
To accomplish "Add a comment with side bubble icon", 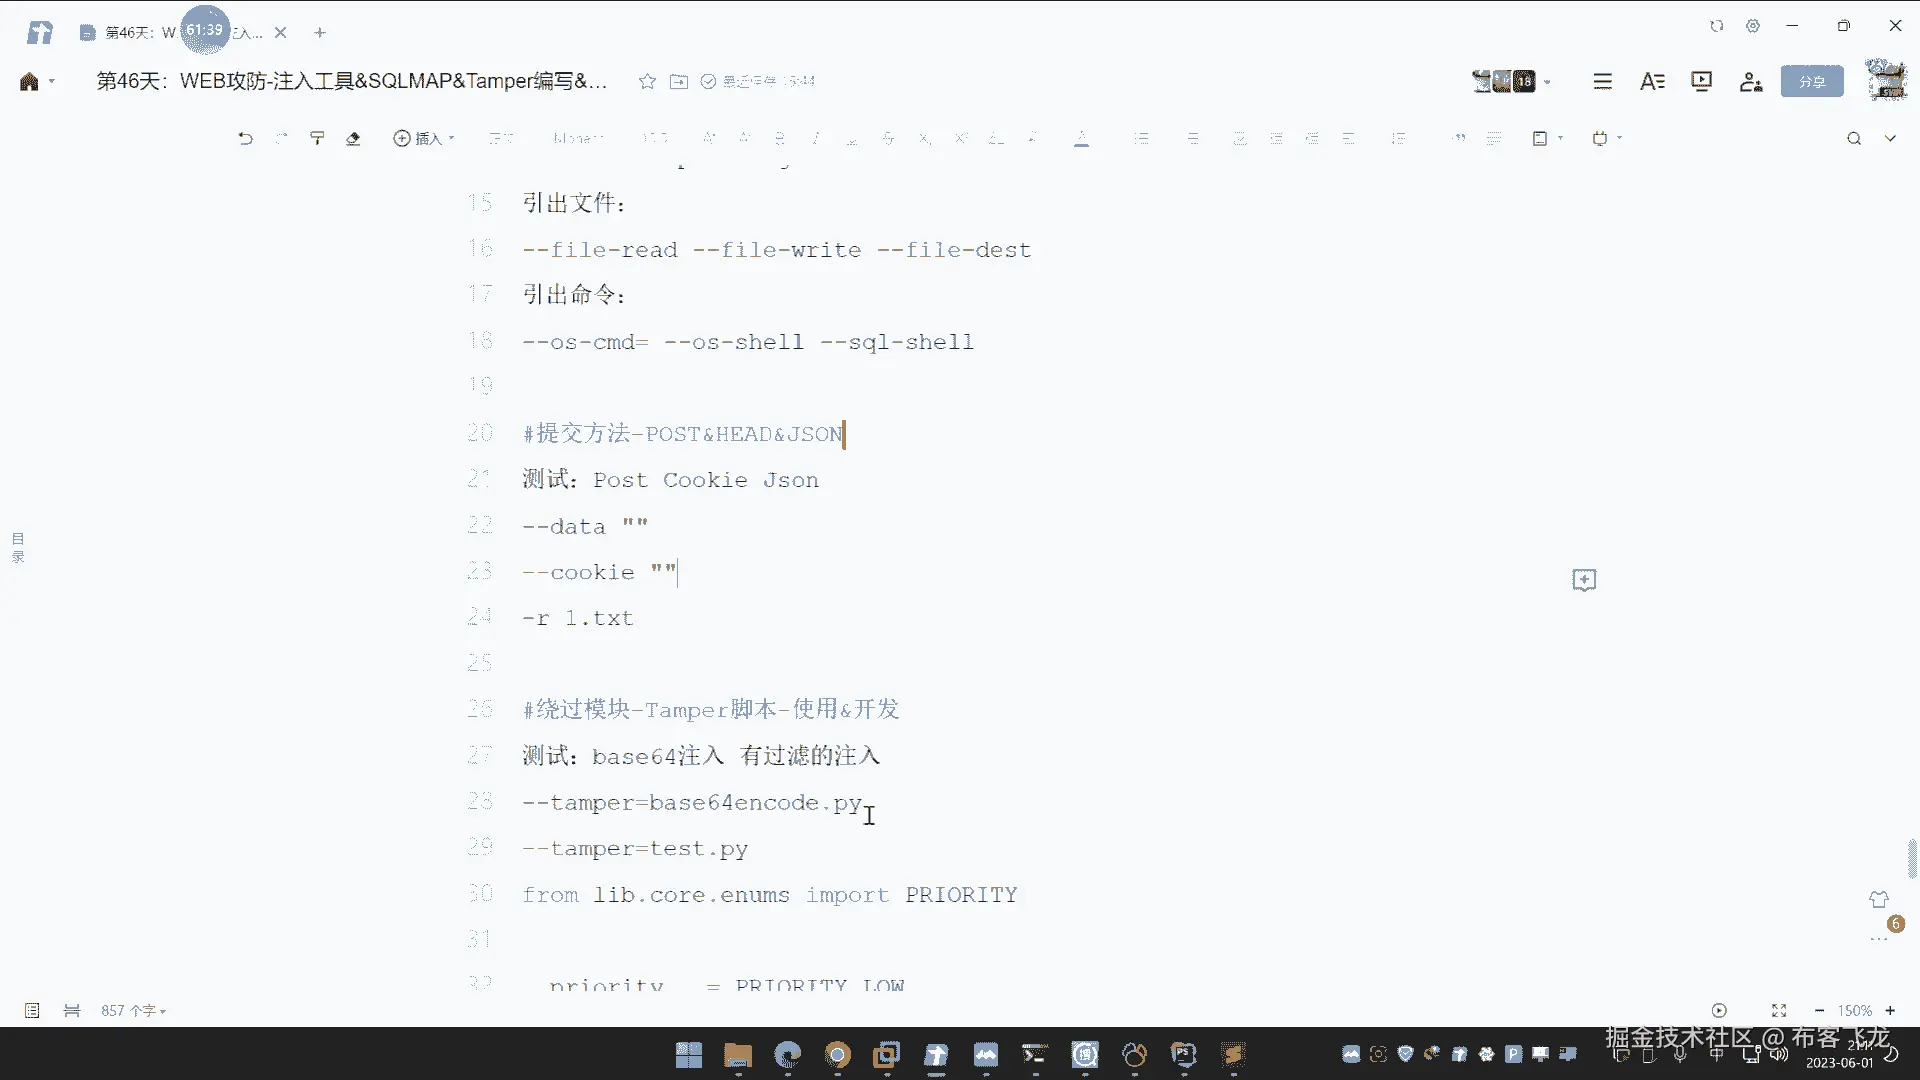I will (x=1584, y=580).
